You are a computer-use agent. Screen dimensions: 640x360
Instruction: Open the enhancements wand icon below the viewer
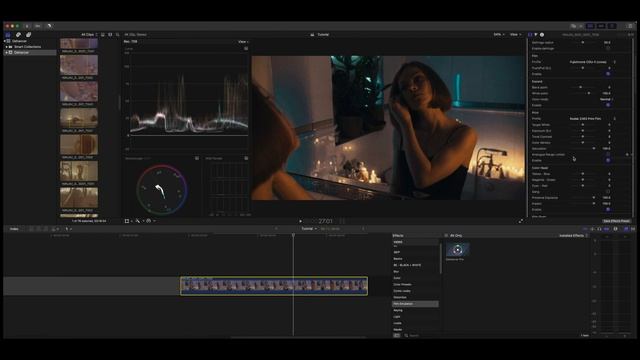pyautogui.click(x=138, y=221)
